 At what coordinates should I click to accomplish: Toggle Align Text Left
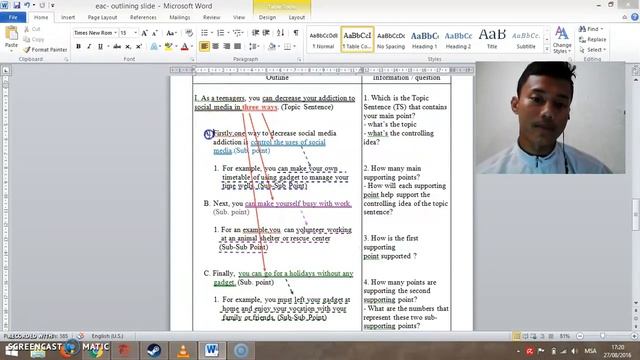point(204,46)
